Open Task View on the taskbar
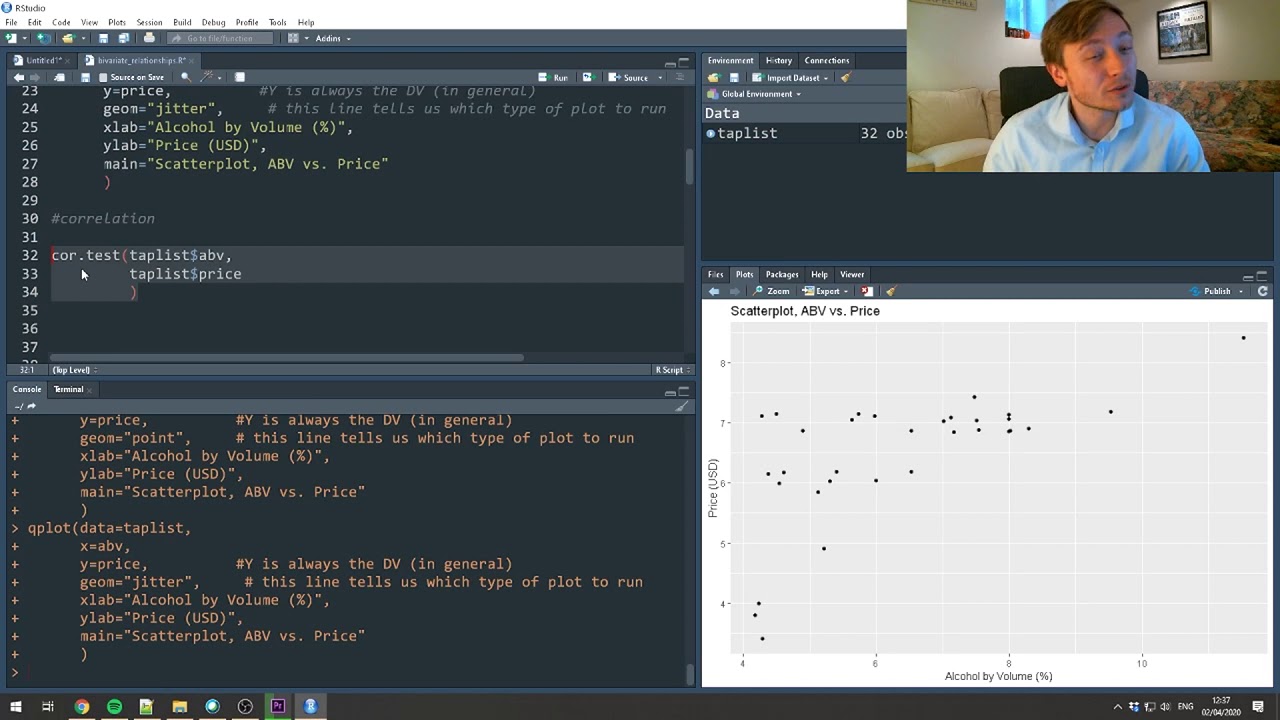This screenshot has width=1280, height=720. 47,706
